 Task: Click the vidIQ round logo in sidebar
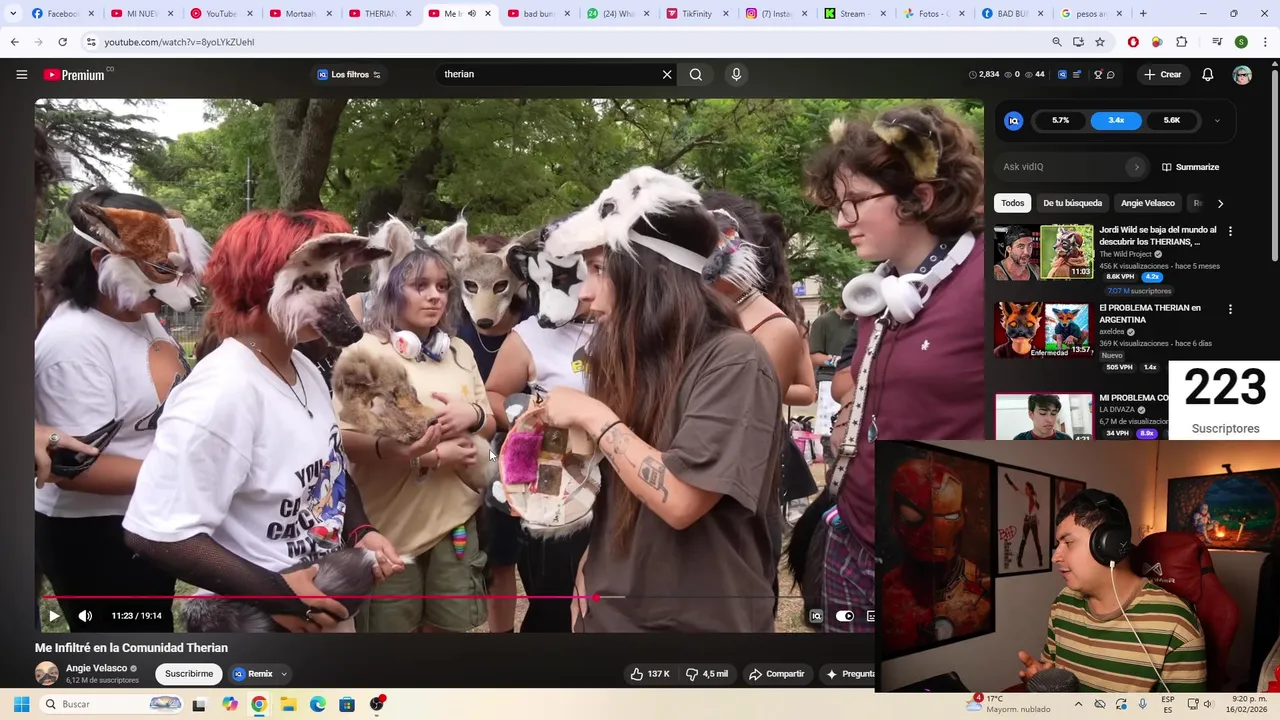[1013, 121]
